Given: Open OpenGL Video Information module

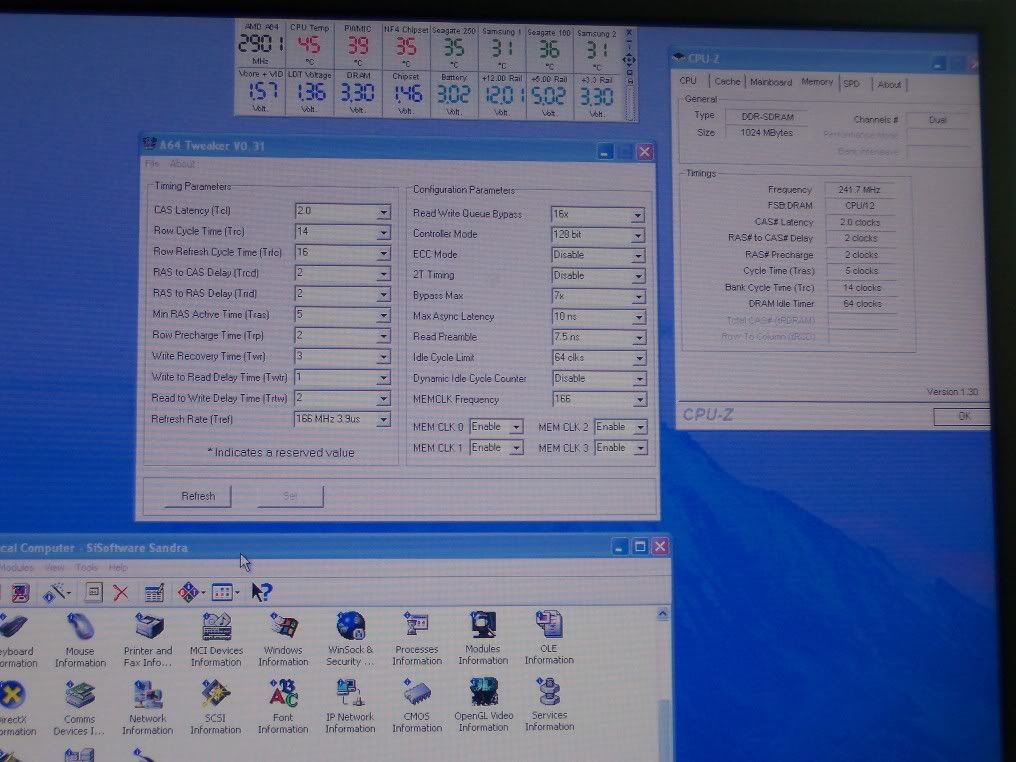Looking at the screenshot, I should 483,704.
